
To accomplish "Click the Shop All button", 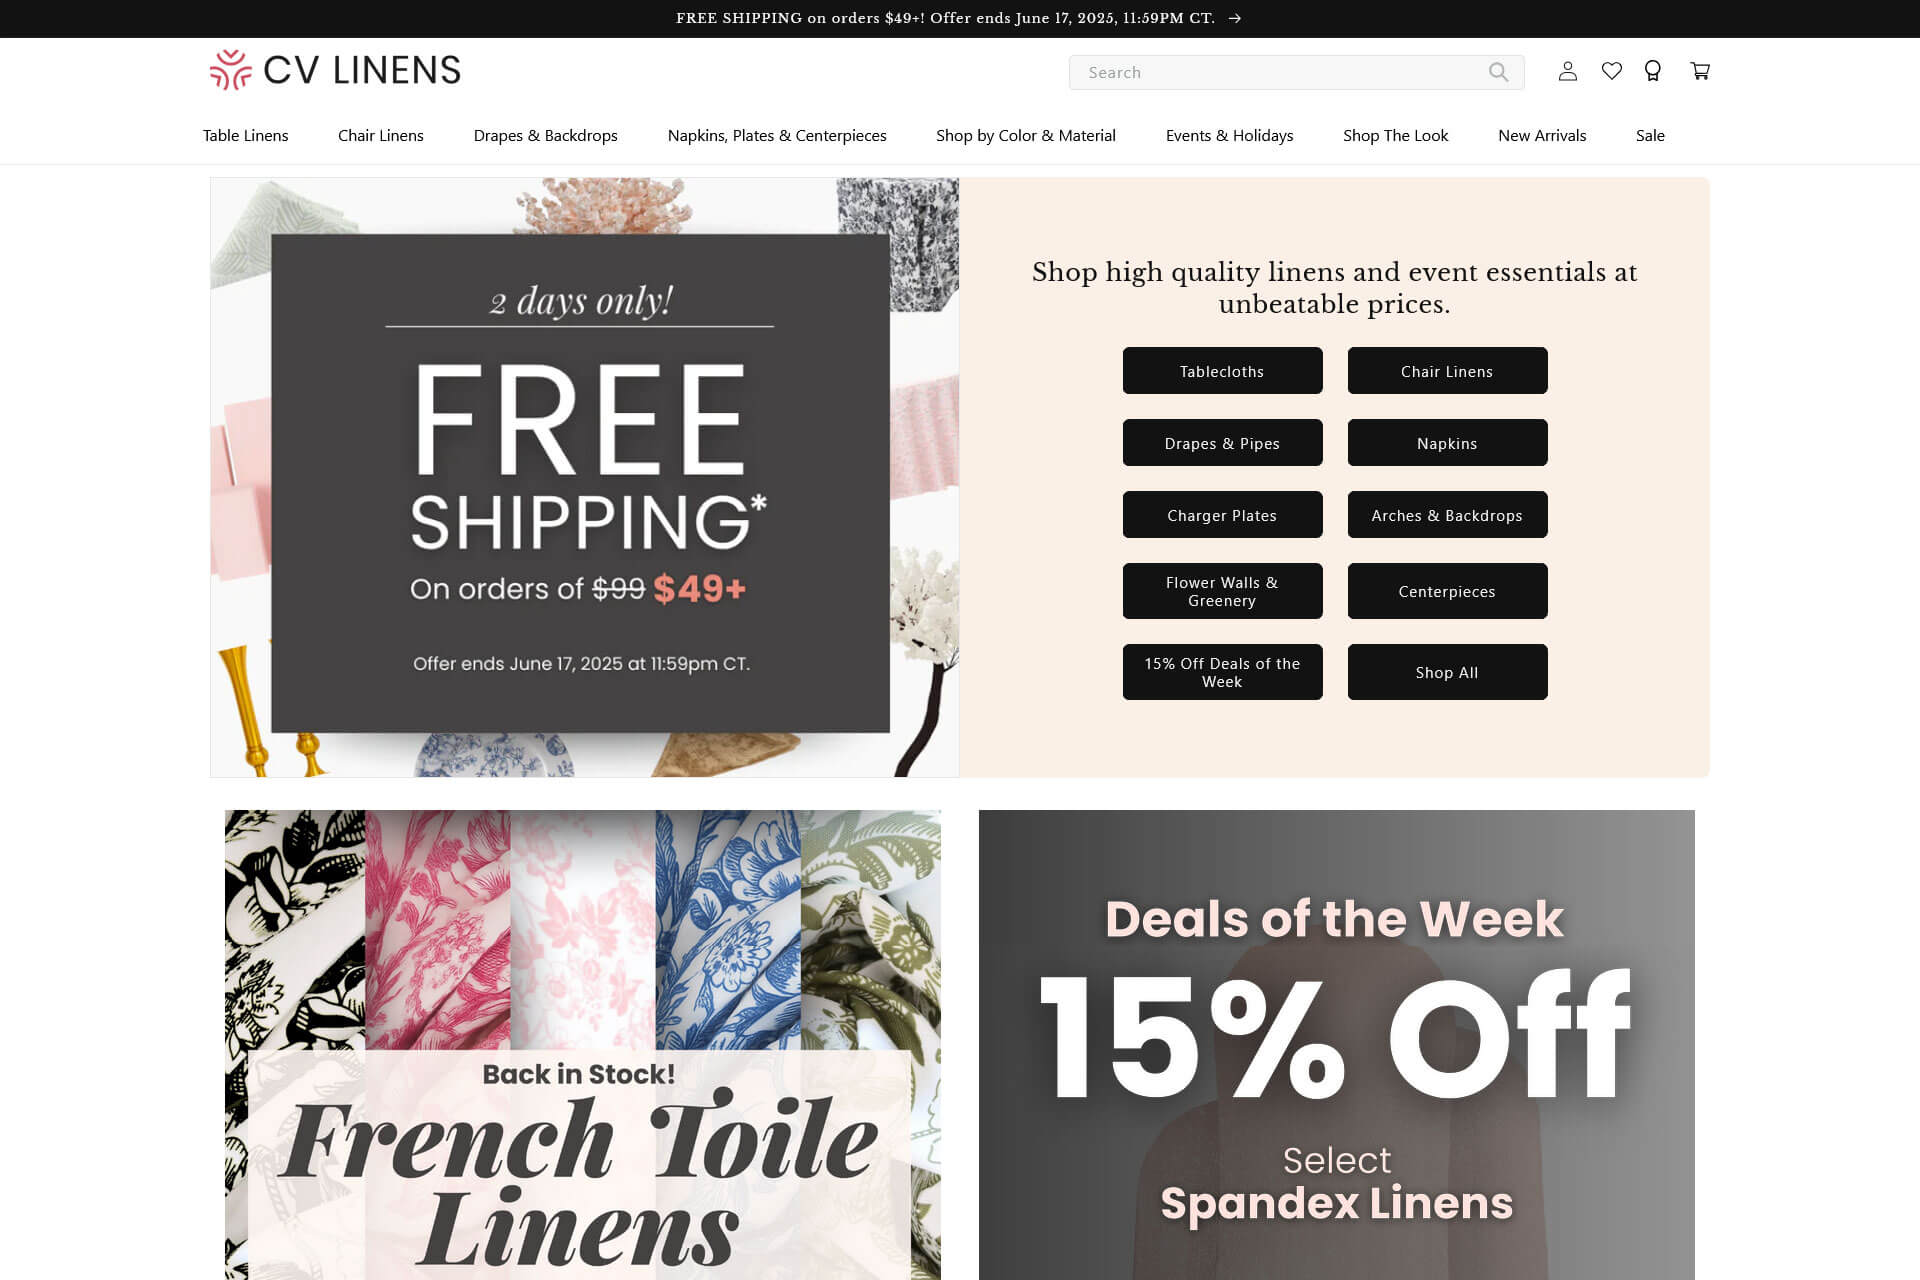I will pyautogui.click(x=1447, y=672).
